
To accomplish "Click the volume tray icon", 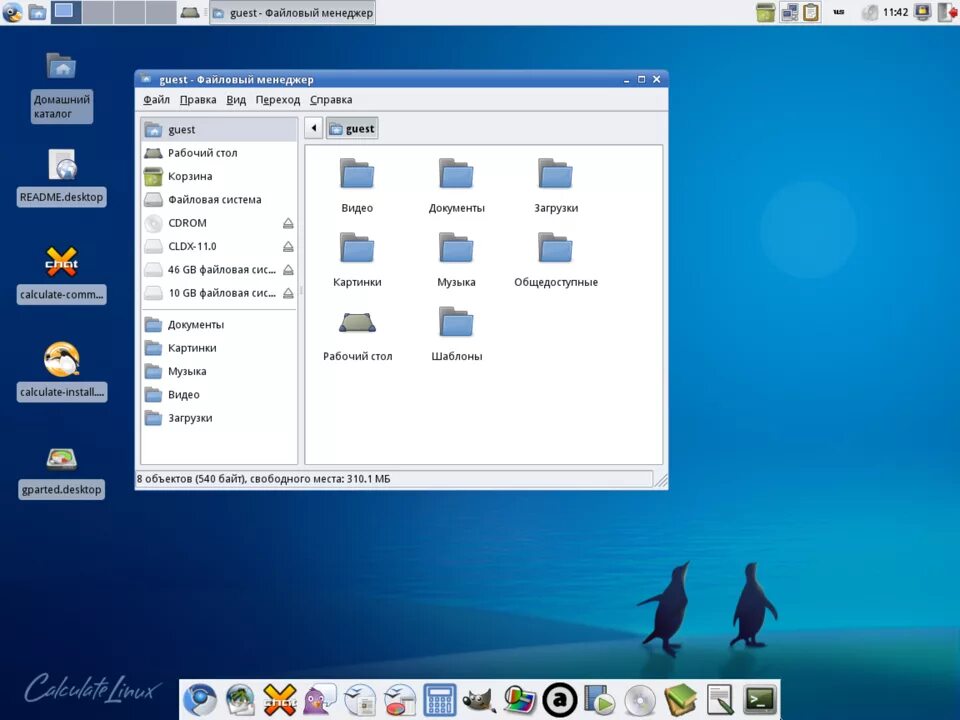I will (x=869, y=12).
